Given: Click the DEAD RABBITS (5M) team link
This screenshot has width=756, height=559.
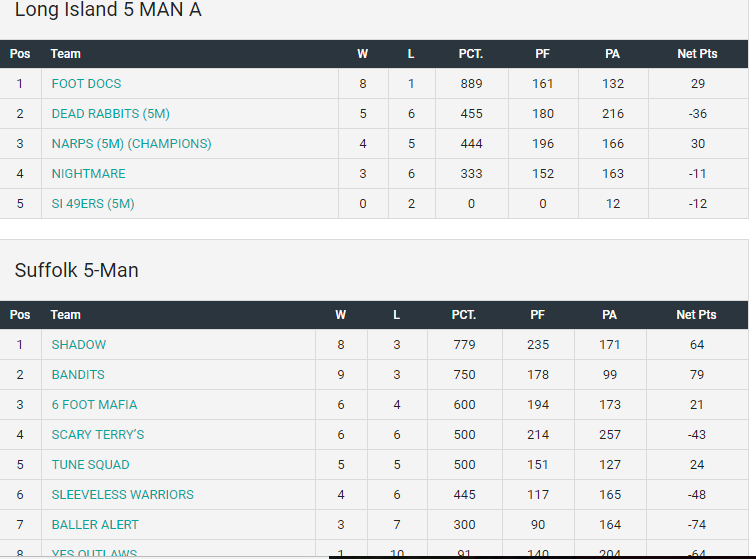Looking at the screenshot, I should point(110,114).
